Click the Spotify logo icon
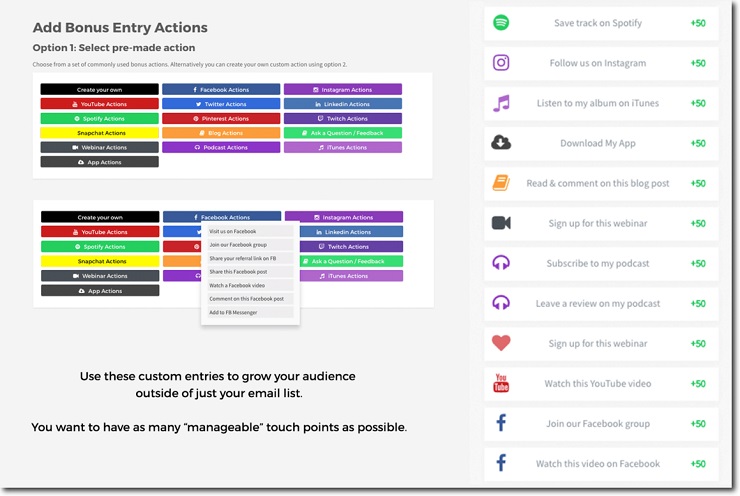 501,22
